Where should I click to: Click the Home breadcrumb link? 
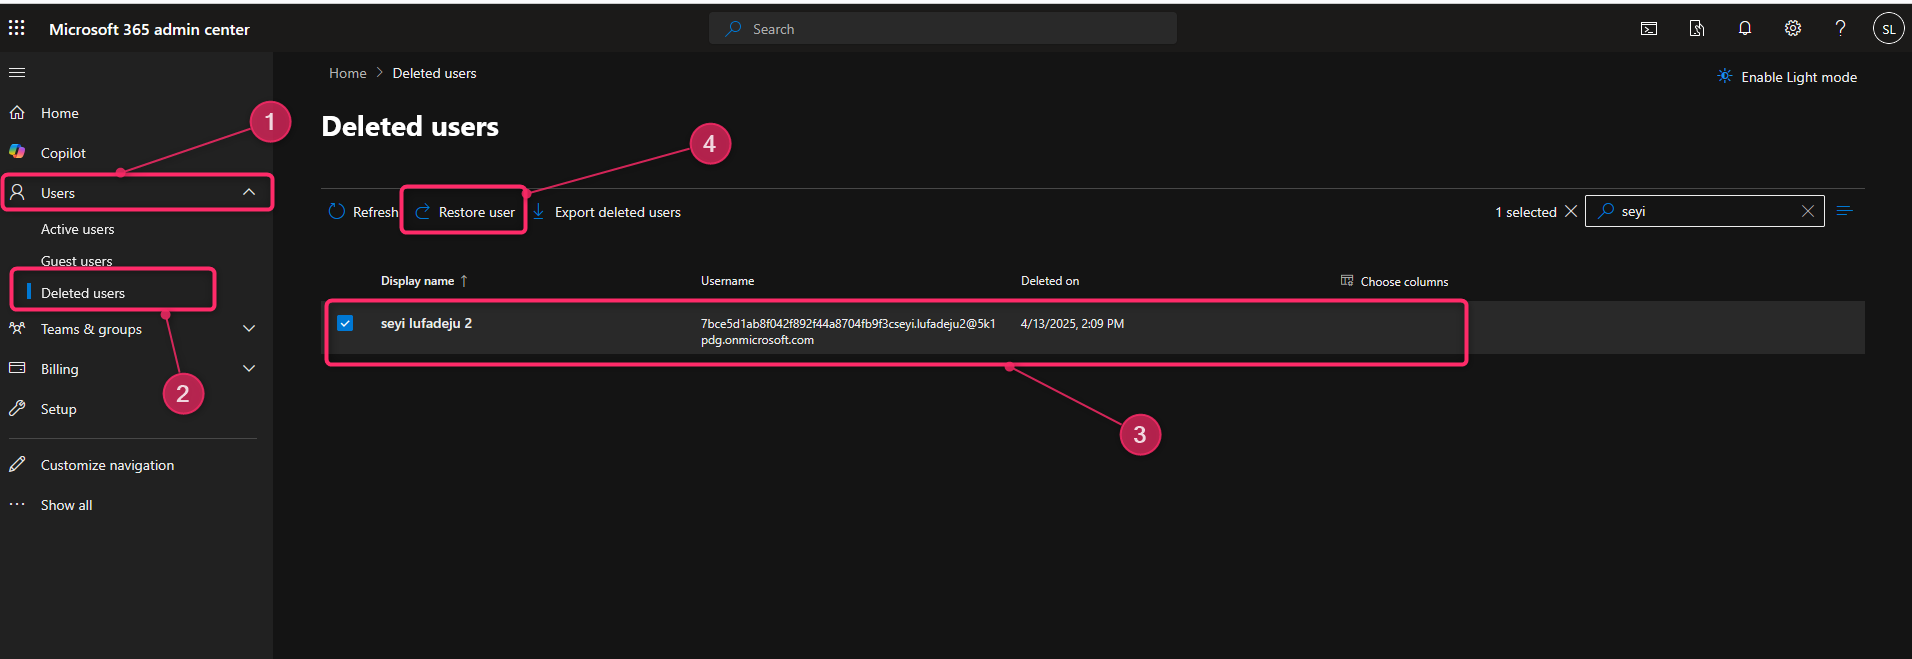click(x=348, y=73)
